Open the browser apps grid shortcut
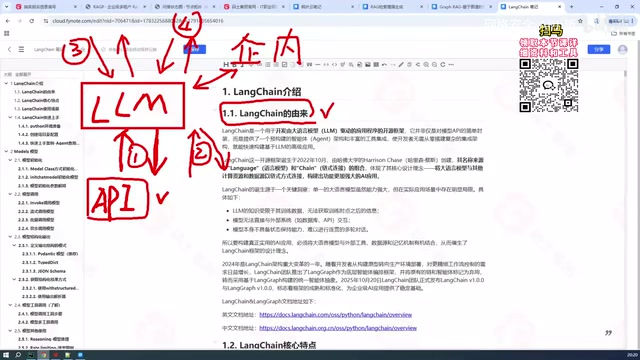Image resolution: width=640 pixels, height=360 pixels. pos(7,33)
